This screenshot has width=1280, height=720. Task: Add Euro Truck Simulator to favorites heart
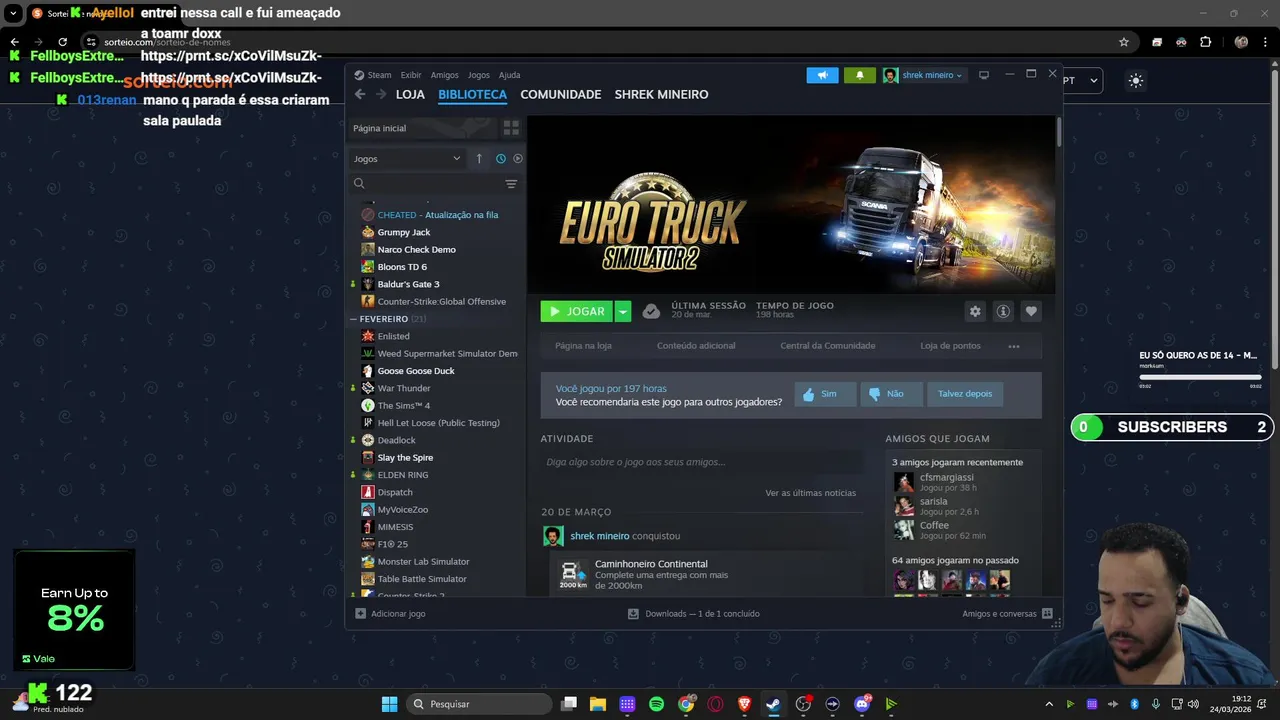(1031, 311)
